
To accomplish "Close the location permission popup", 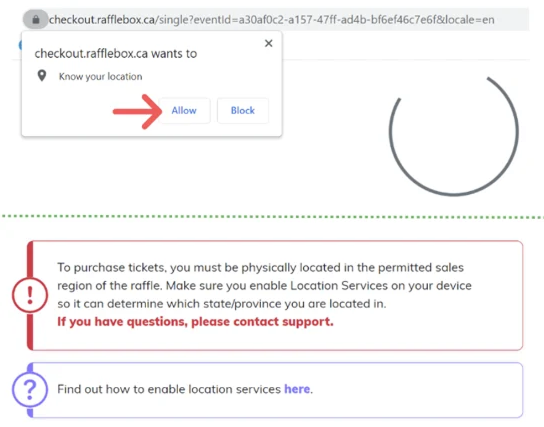I will pyautogui.click(x=269, y=43).
